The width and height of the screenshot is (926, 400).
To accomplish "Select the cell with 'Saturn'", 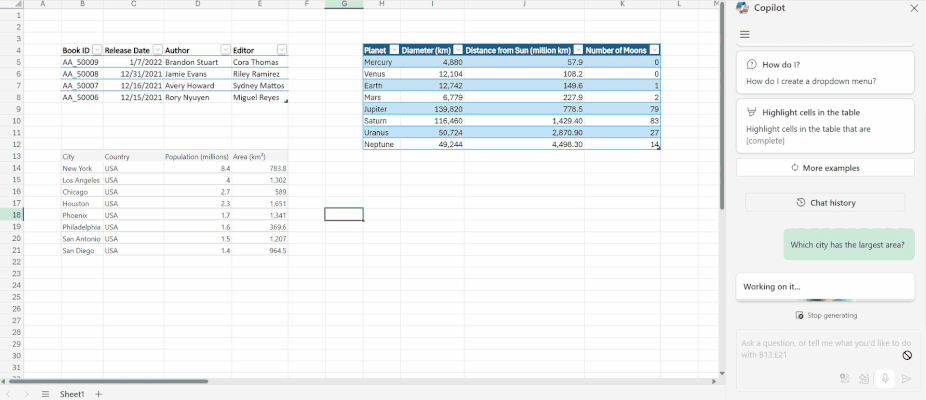I will pyautogui.click(x=382, y=121).
